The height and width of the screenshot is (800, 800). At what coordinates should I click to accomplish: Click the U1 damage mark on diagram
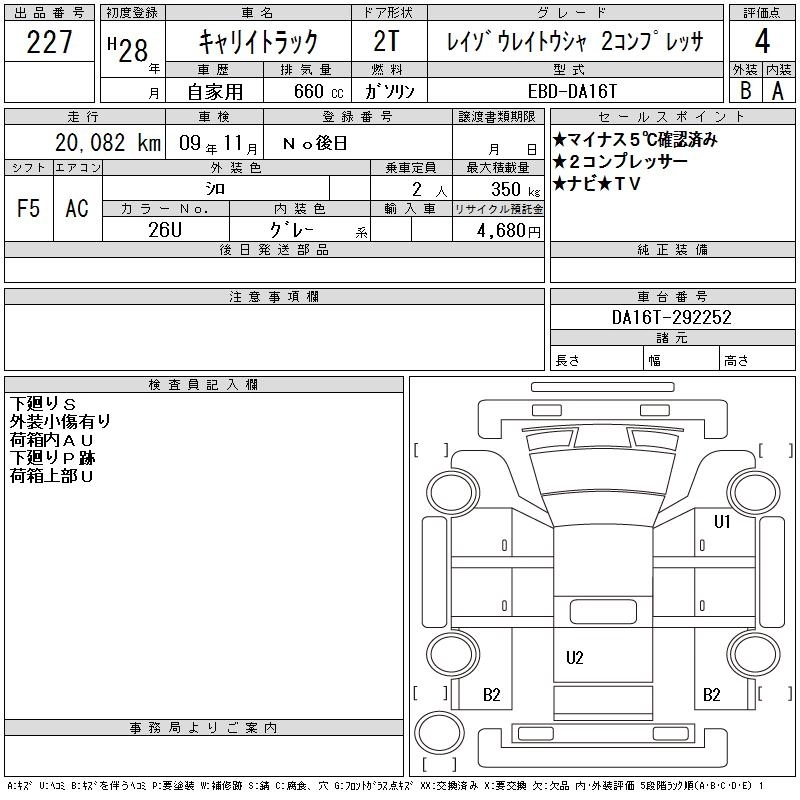[721, 521]
